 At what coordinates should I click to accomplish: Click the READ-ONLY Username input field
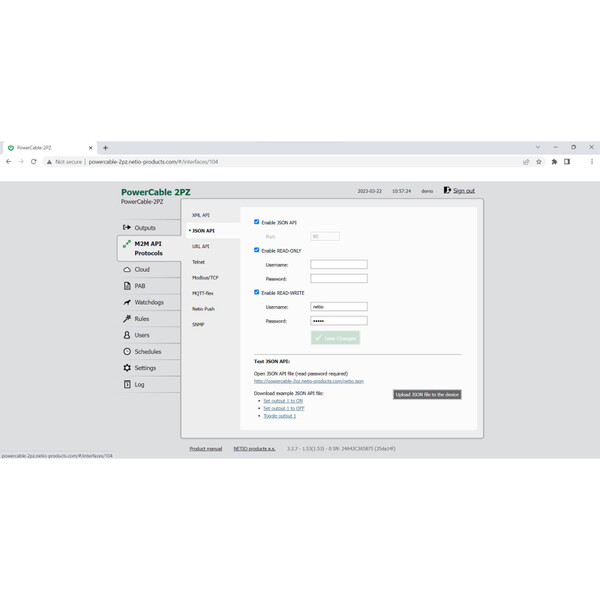tap(339, 265)
